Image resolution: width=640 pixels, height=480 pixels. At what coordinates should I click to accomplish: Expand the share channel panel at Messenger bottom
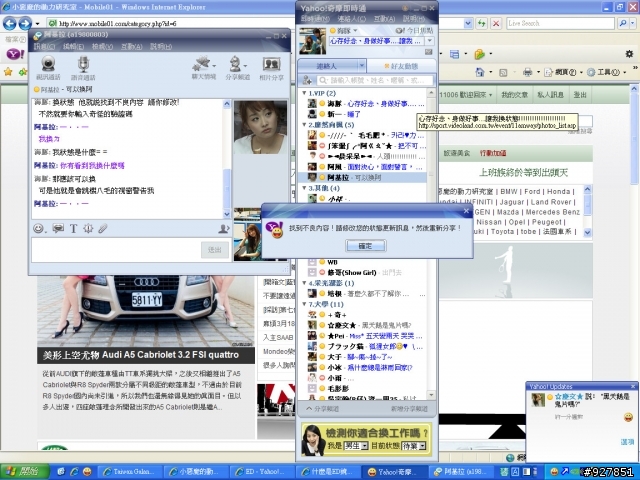pos(322,409)
